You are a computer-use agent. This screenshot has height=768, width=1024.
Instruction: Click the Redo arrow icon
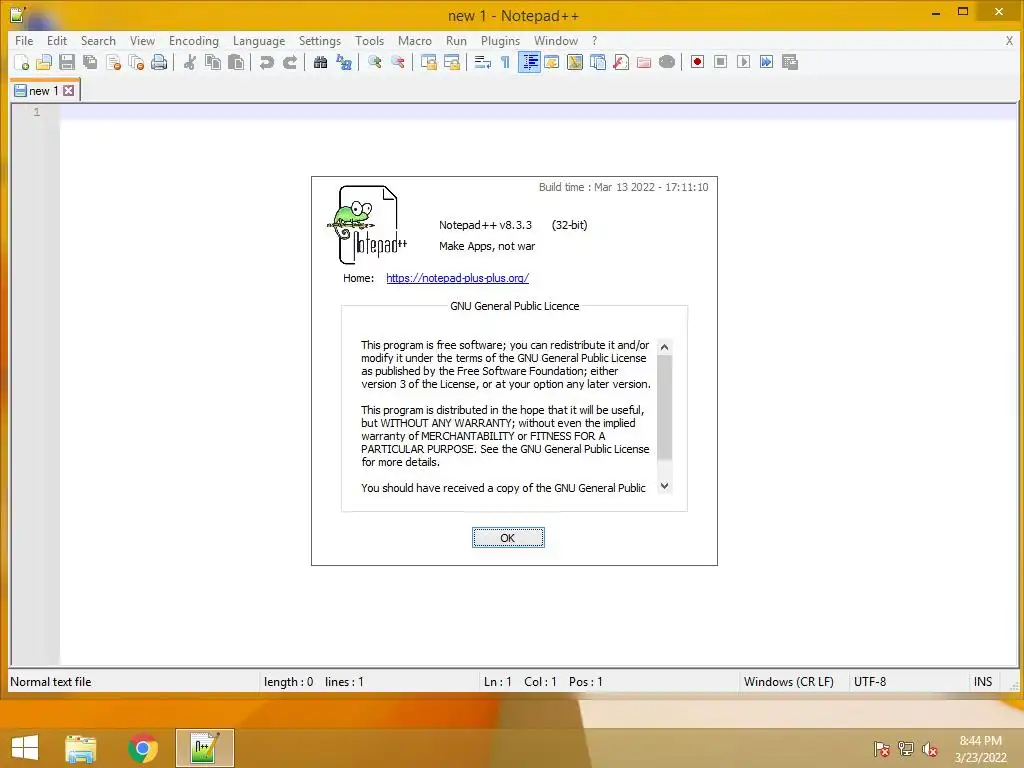(x=290, y=63)
